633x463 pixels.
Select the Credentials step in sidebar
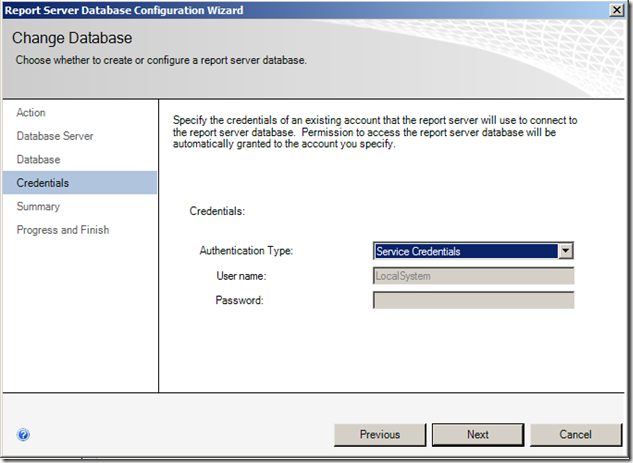pos(80,182)
